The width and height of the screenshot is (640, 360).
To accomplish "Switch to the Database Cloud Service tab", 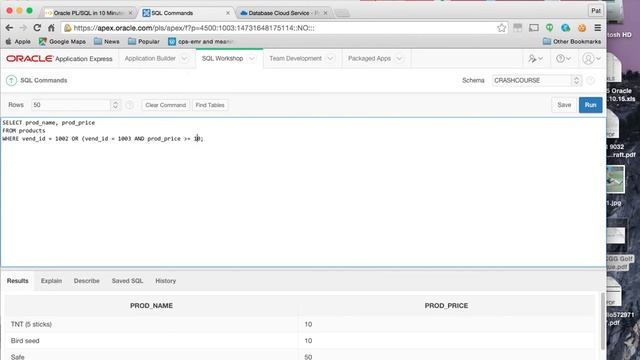I will [283, 13].
